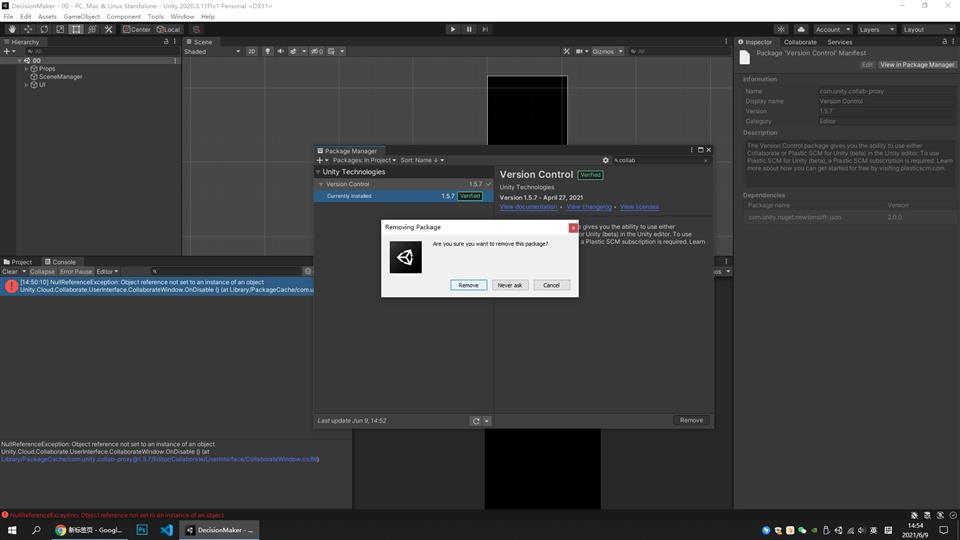Collapse the 00 scene in Hierarchy
The width and height of the screenshot is (960, 540).
20,61
